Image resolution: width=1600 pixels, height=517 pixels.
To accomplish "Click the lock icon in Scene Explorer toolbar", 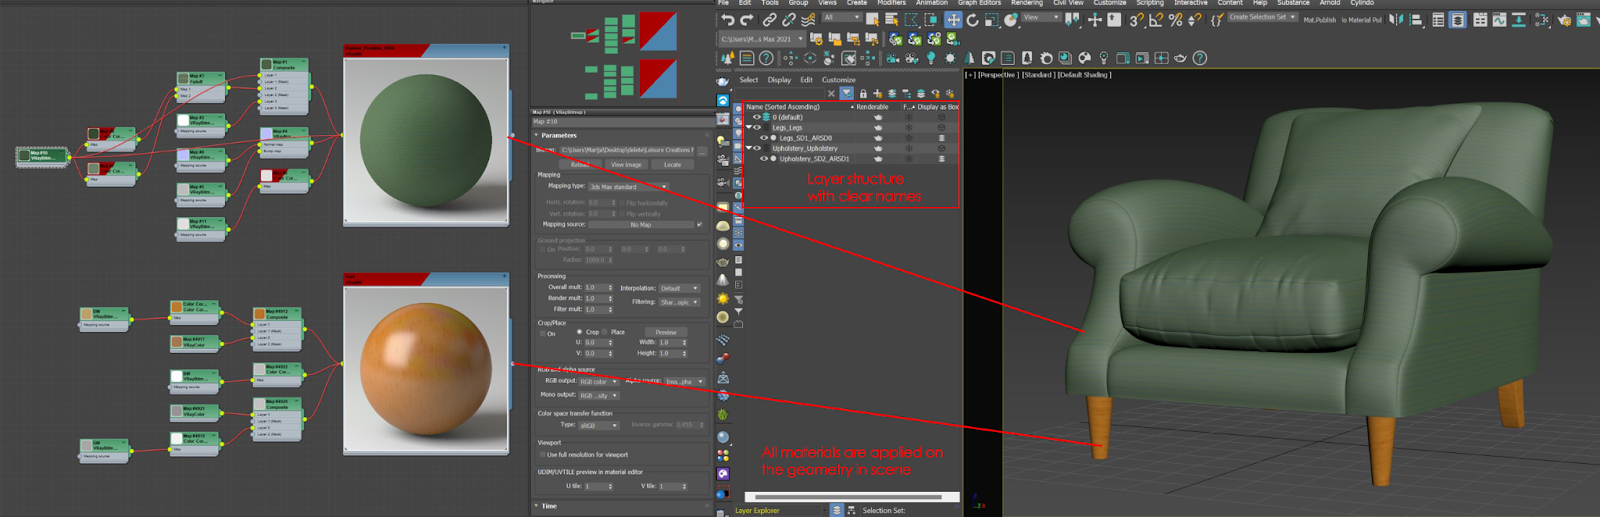I will pyautogui.click(x=863, y=94).
